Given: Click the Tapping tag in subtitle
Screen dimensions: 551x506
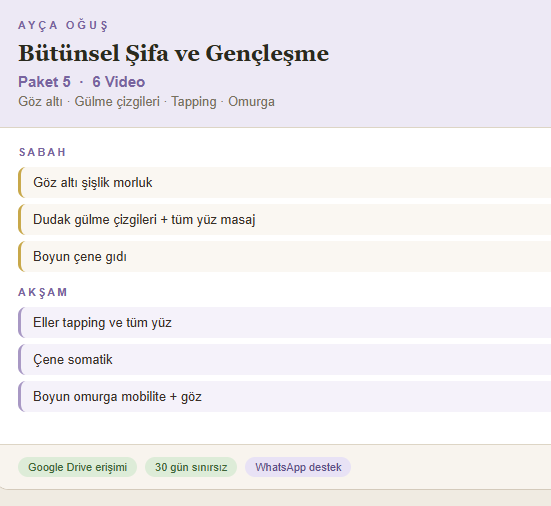Looking at the screenshot, I should (x=194, y=102).
